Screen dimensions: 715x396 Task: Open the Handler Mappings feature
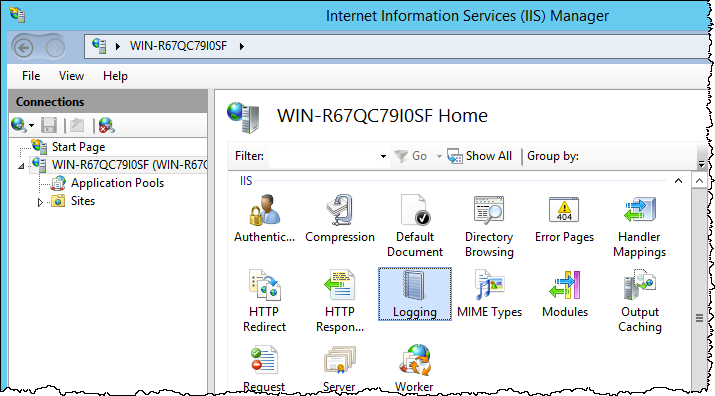[639, 226]
